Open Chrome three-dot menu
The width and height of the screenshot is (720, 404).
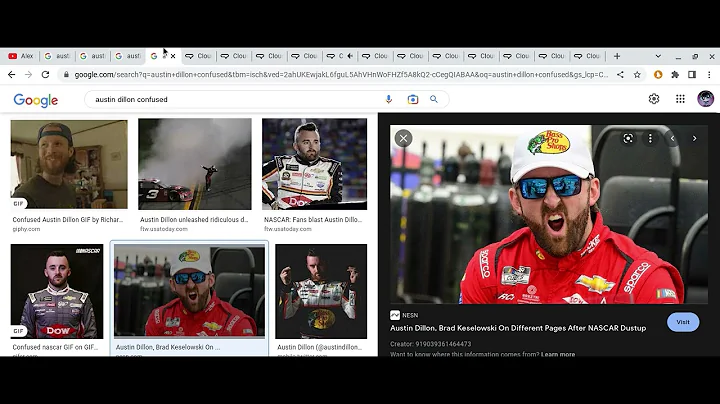click(x=709, y=74)
